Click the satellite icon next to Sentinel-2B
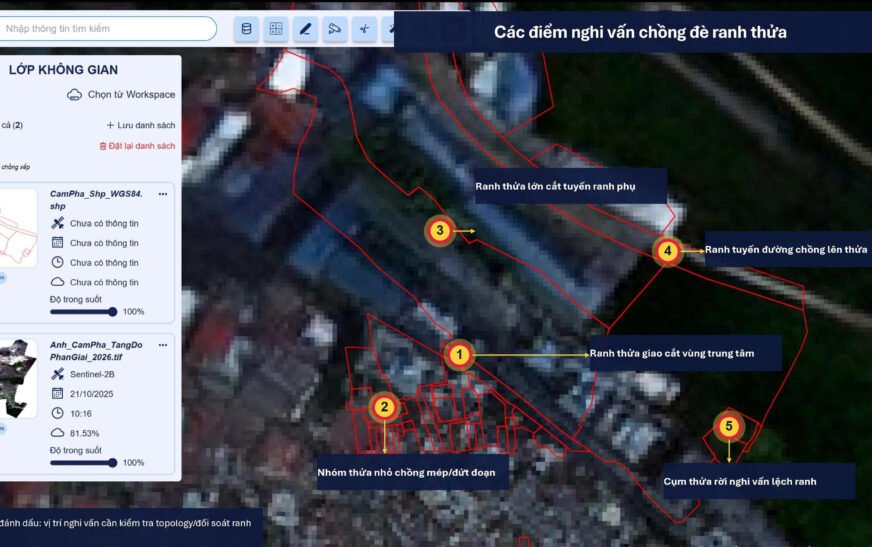Image resolution: width=872 pixels, height=547 pixels. [x=57, y=374]
